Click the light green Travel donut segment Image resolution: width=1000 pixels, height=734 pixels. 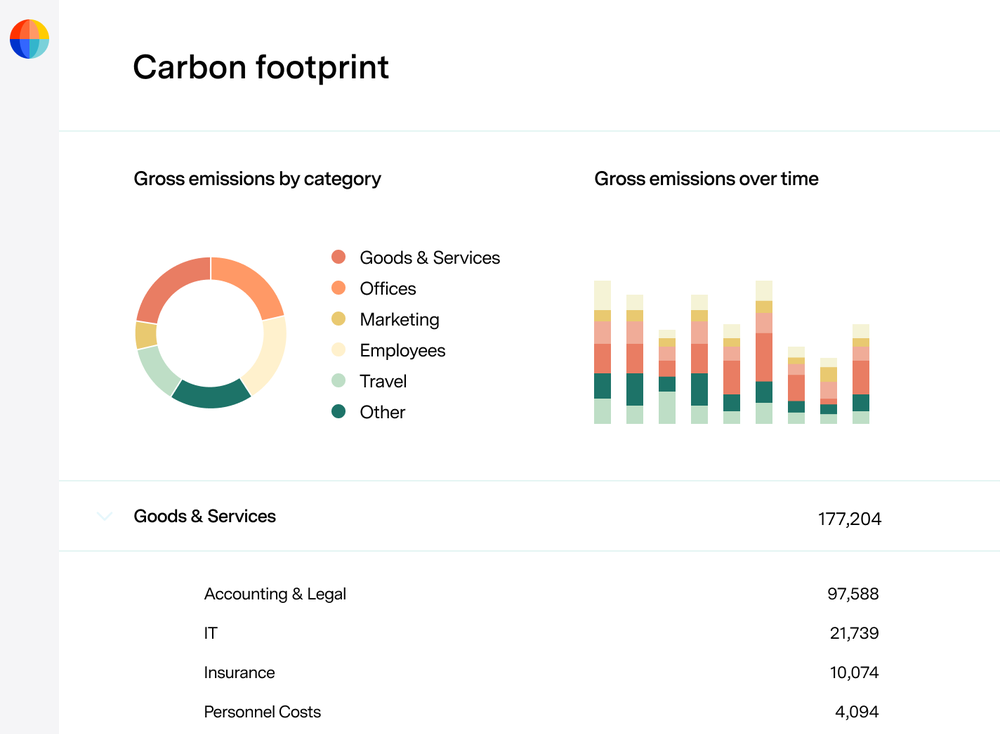click(156, 371)
